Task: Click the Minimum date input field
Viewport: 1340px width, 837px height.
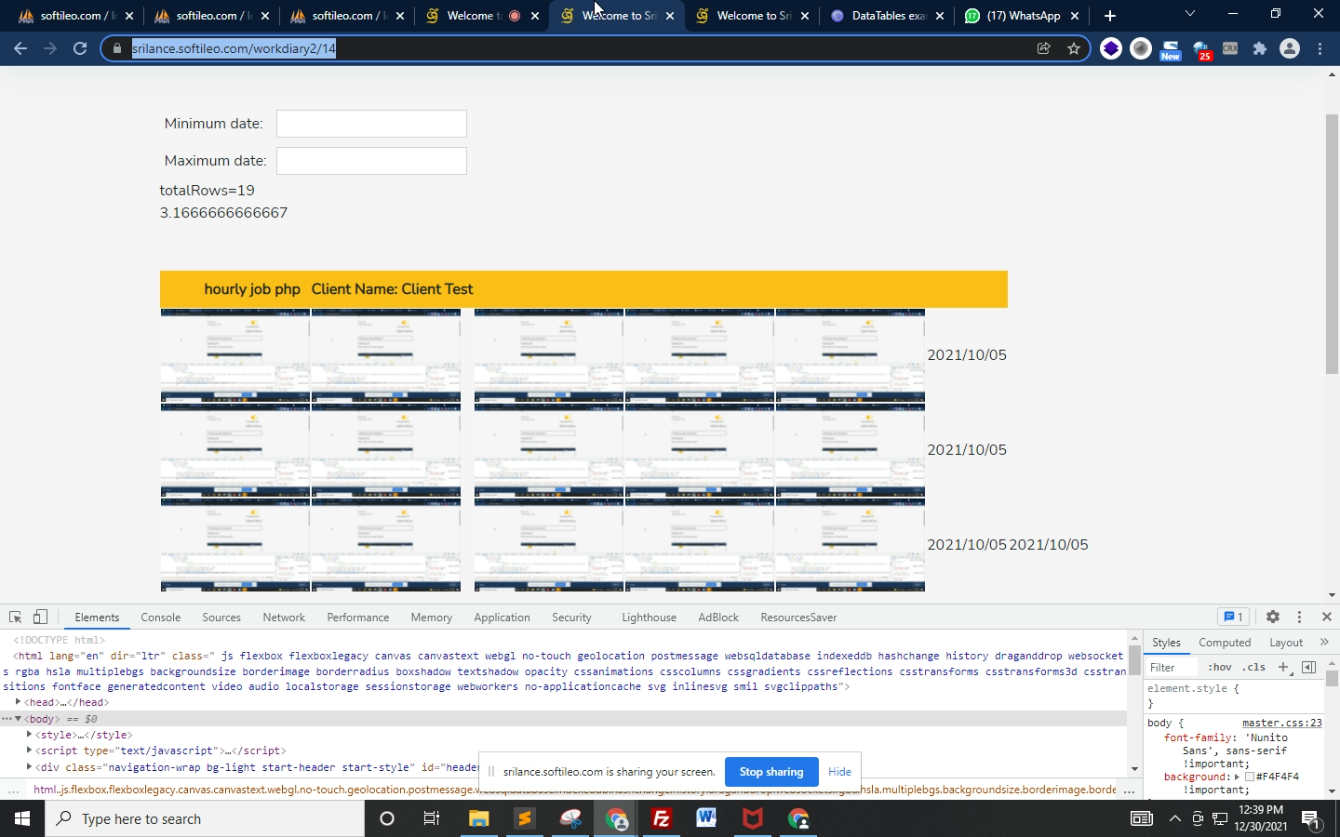Action: coord(371,124)
